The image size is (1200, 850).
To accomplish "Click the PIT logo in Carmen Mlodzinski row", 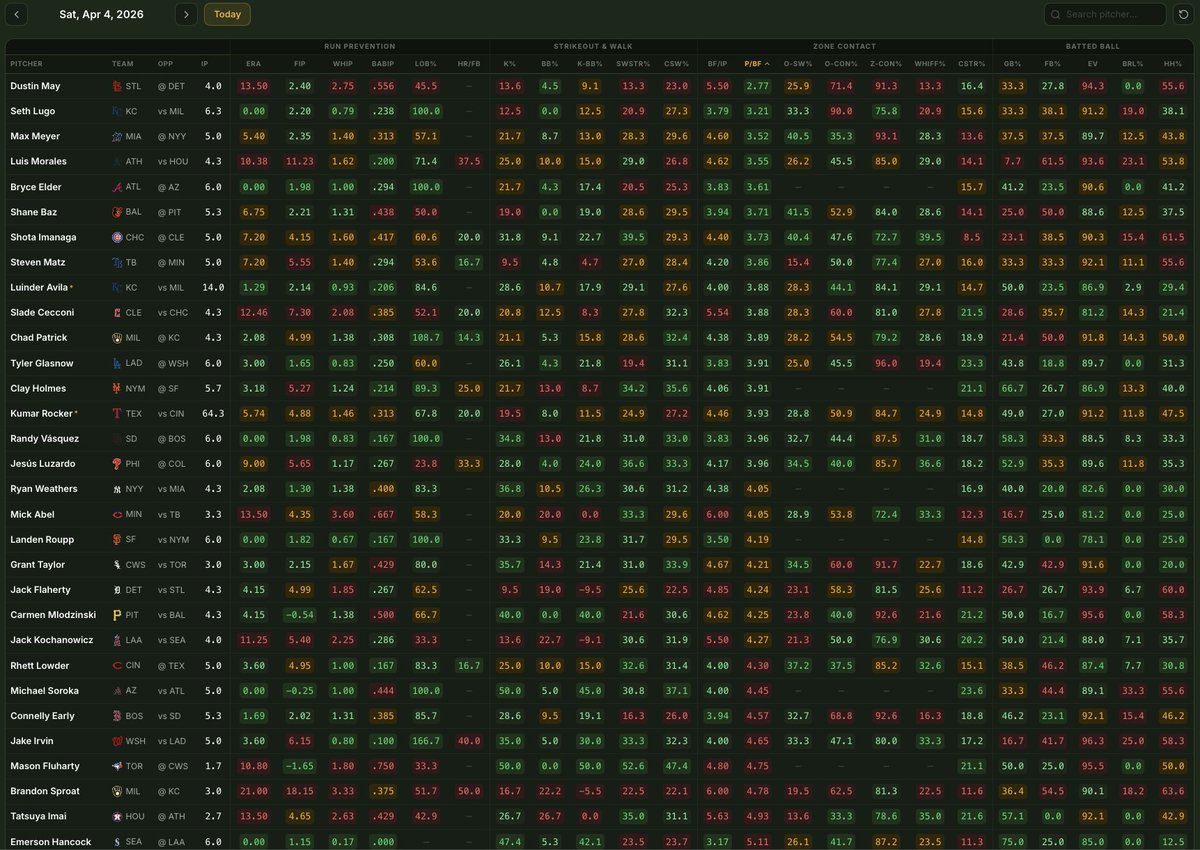I will (117, 615).
